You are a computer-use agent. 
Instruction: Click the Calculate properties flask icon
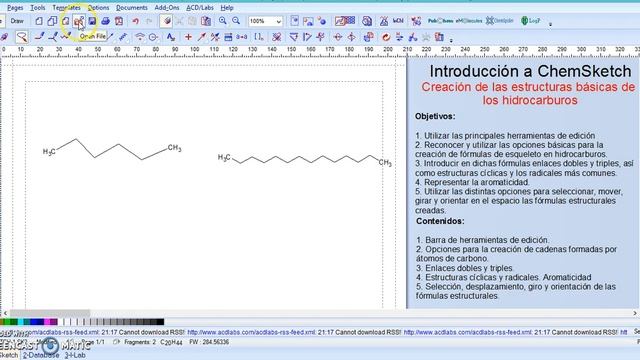click(x=384, y=21)
